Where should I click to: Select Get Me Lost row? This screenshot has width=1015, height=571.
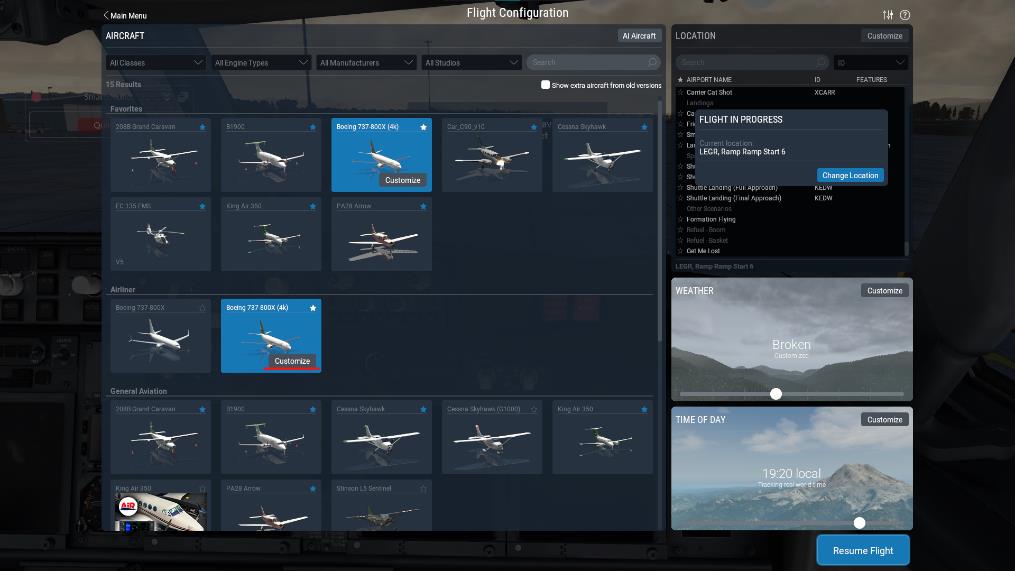(x=790, y=251)
